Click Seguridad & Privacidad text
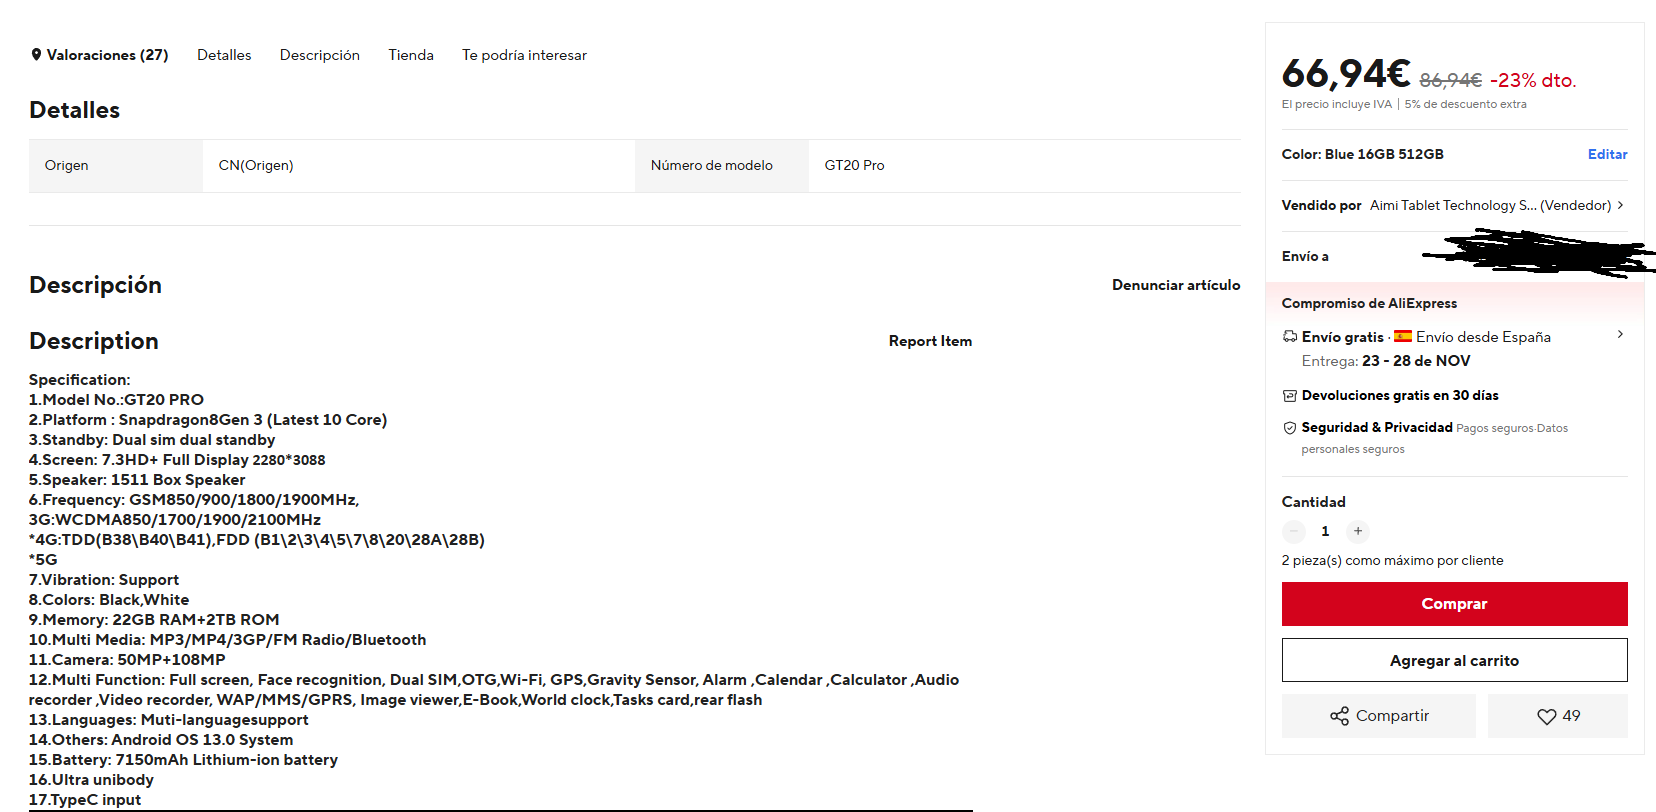 point(1377,427)
